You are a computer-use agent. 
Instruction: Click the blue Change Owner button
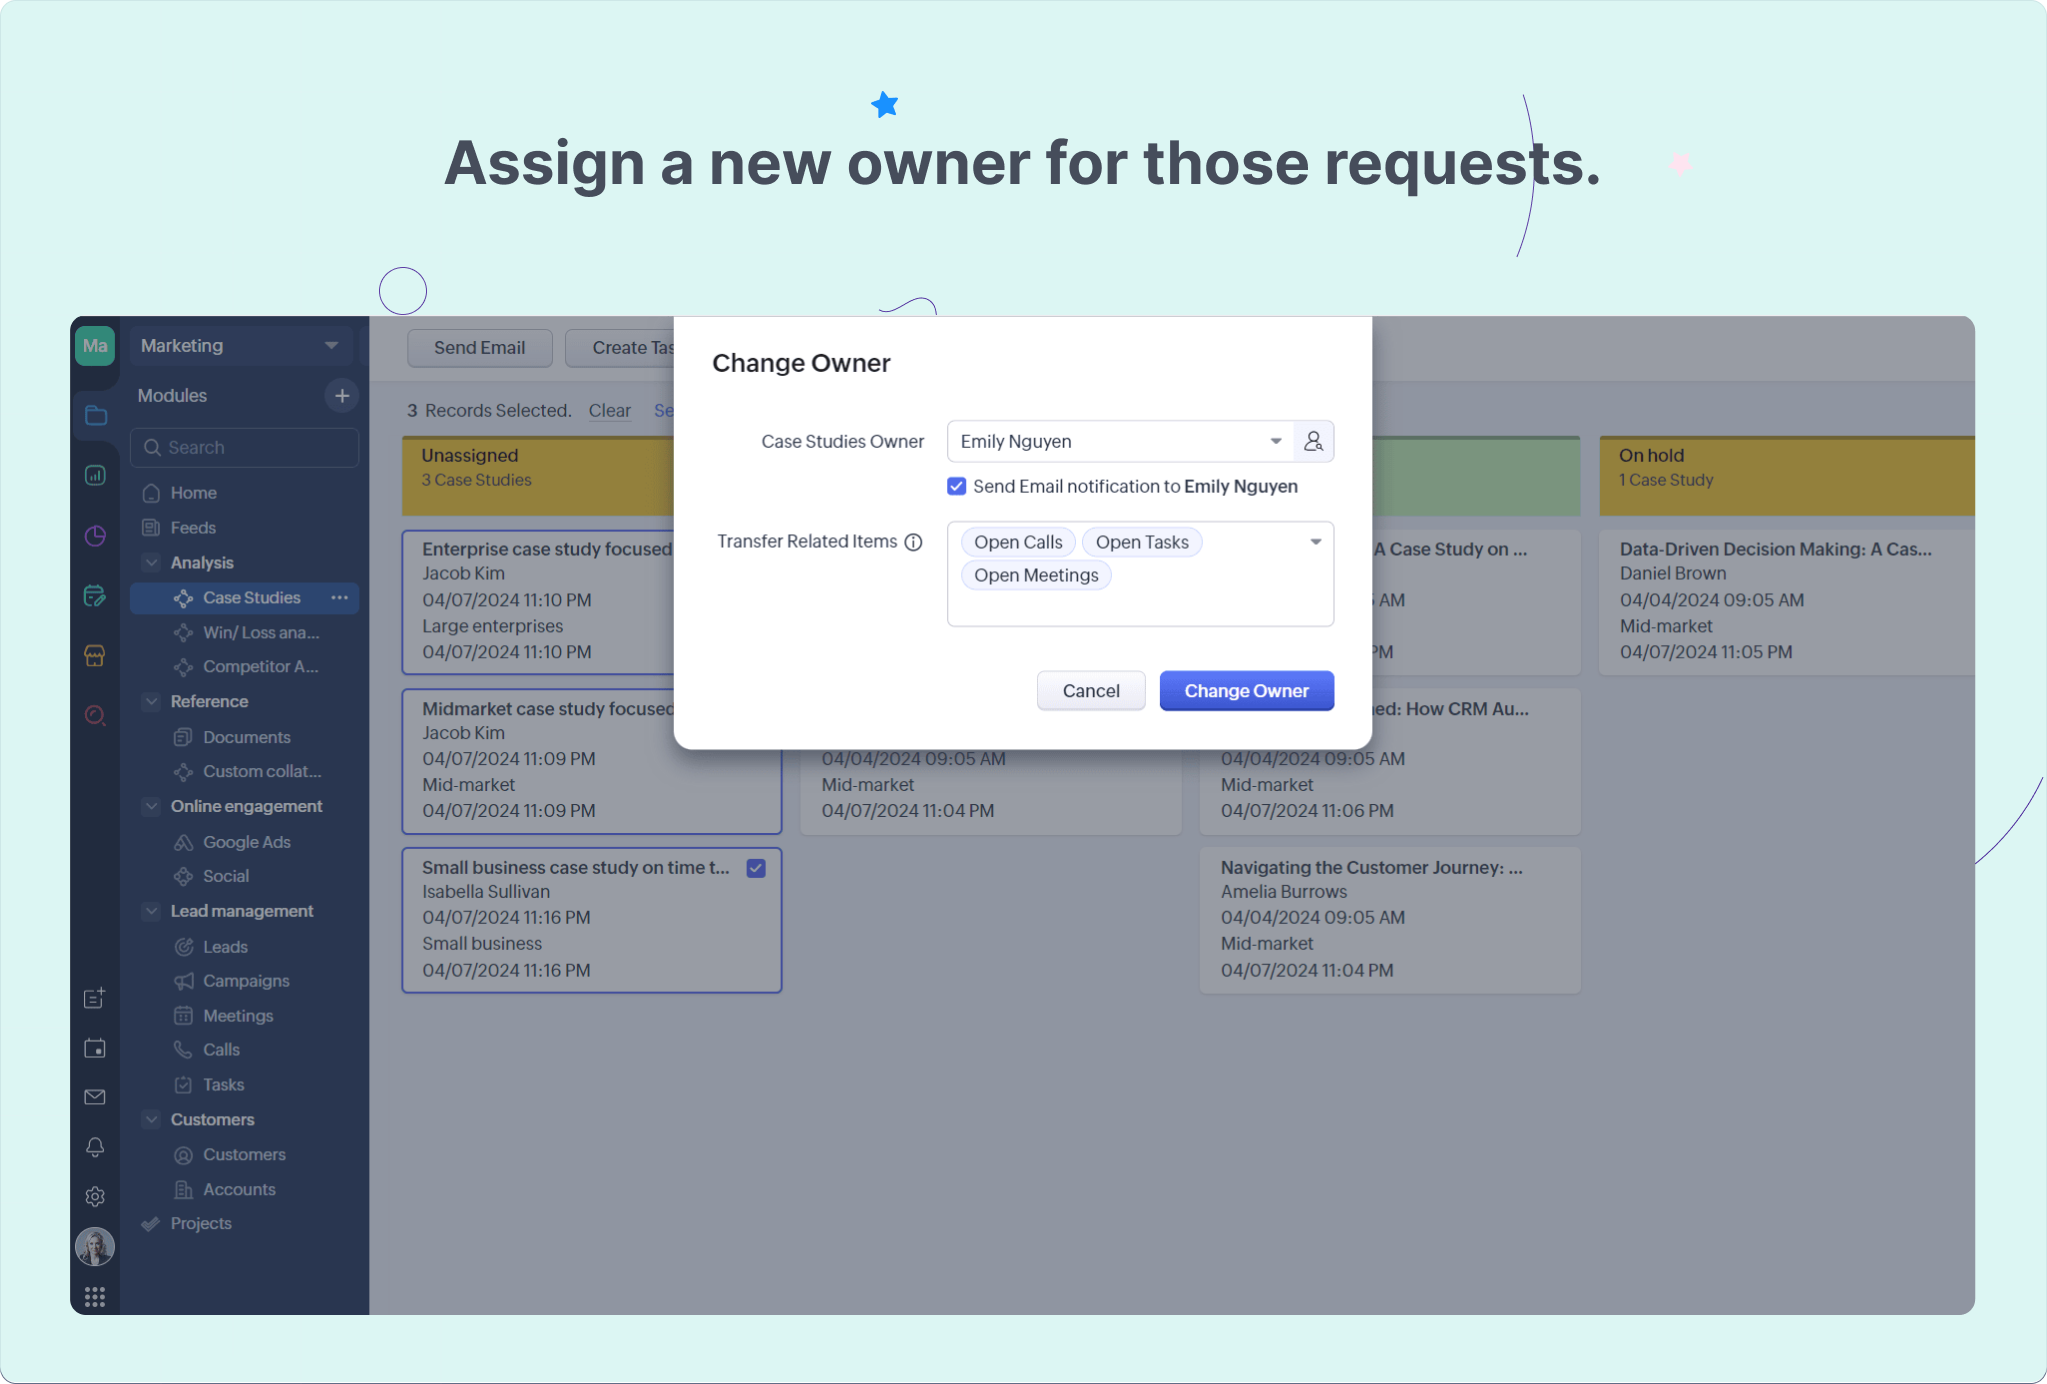tap(1246, 691)
